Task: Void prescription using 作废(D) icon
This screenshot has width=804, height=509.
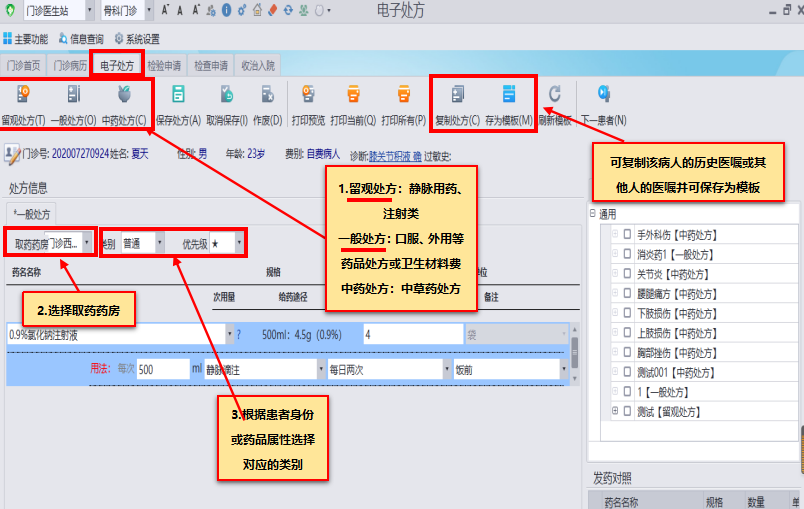Action: 268,95
